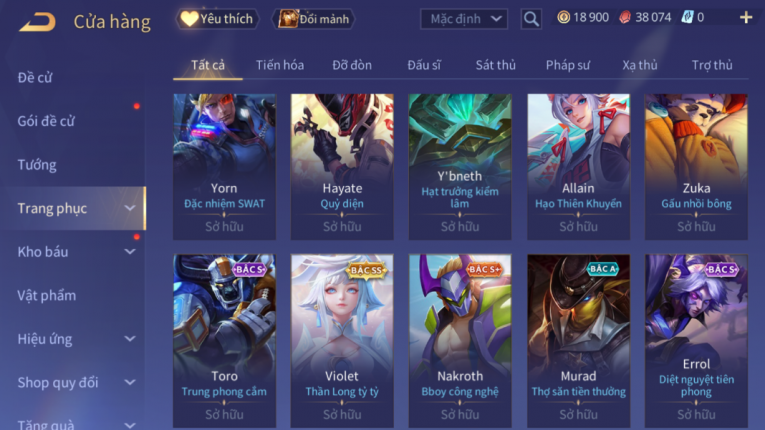Open Gói đề cử in sidebar
The image size is (765, 430).
pos(46,121)
